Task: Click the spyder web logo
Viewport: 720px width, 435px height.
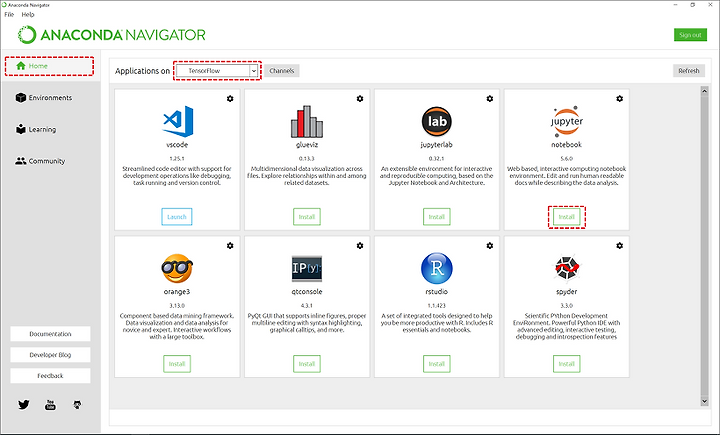Action: click(x=567, y=268)
